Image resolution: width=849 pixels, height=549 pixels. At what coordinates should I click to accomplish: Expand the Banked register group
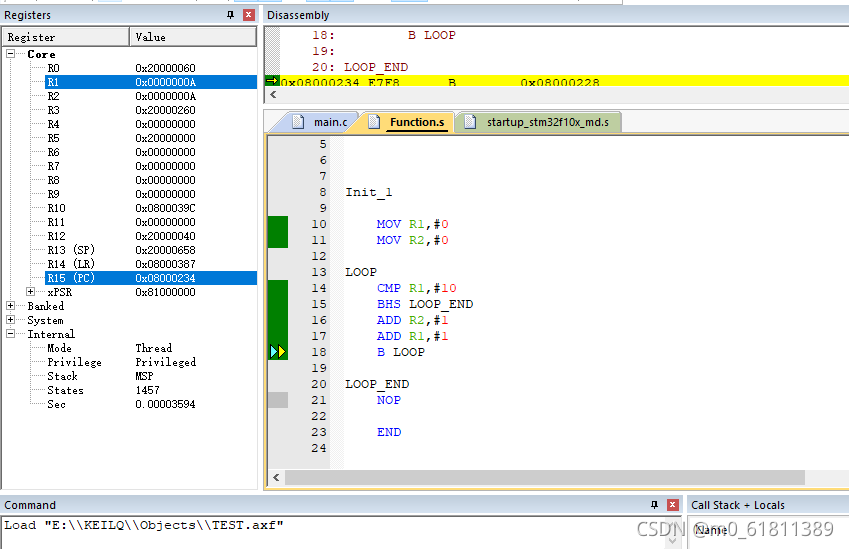click(10, 305)
